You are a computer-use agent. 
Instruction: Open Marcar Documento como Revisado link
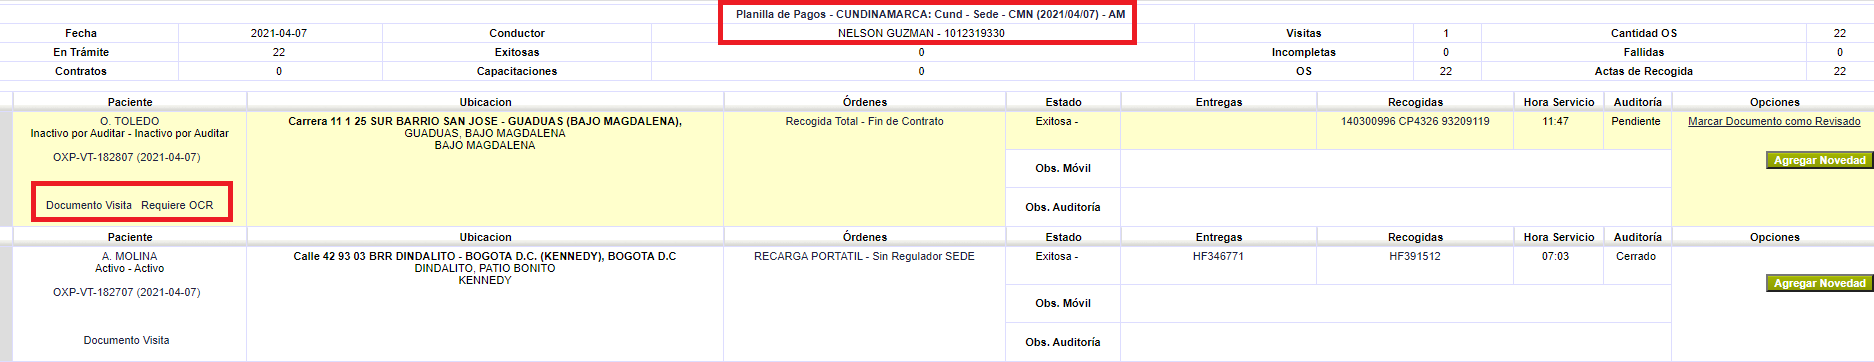point(1774,121)
